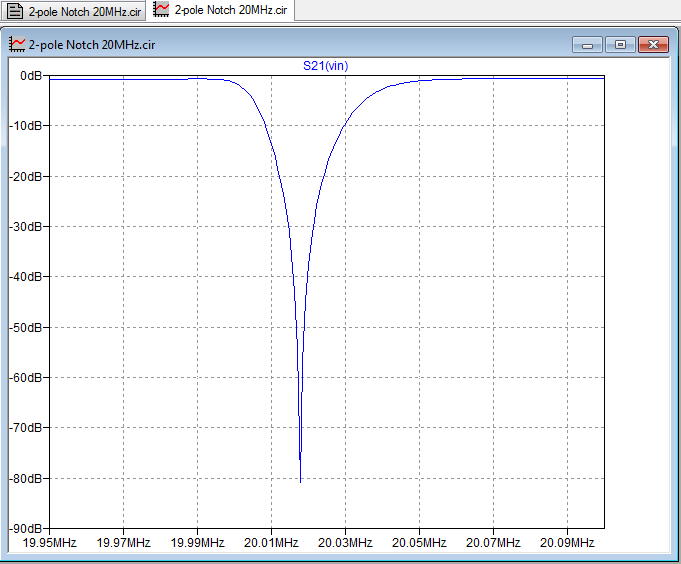Screen dimensions: 681x564
Task: Click the 19.95MHz frequency label
Action: point(50,543)
